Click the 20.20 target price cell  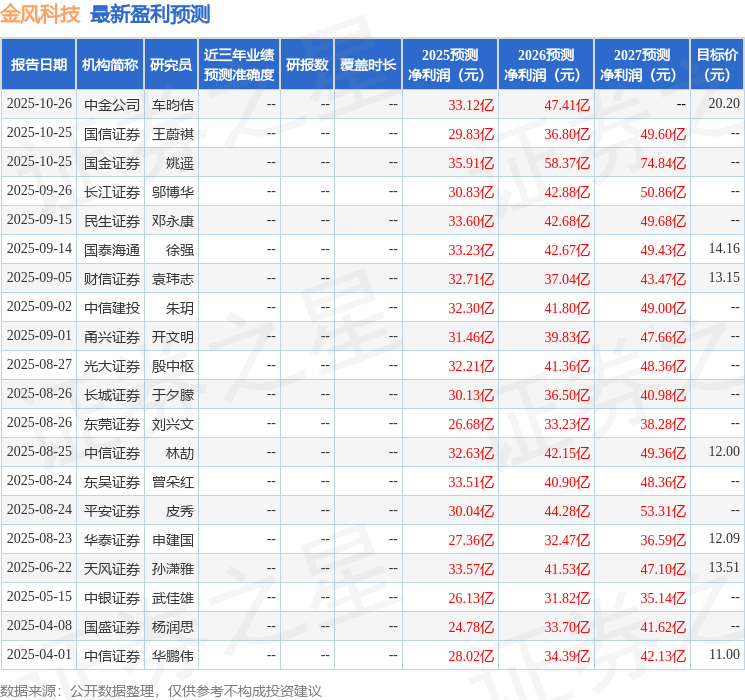pyautogui.click(x=723, y=104)
